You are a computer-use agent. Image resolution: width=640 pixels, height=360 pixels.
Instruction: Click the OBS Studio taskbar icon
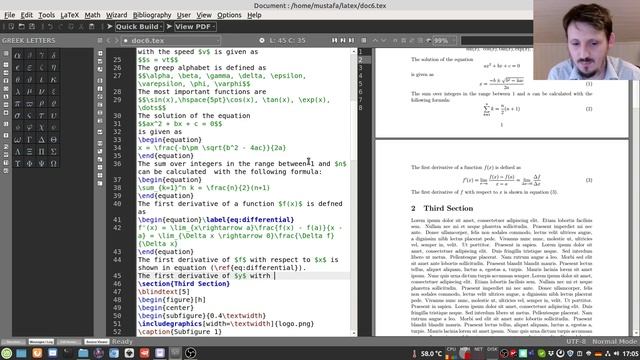(x=190, y=353)
